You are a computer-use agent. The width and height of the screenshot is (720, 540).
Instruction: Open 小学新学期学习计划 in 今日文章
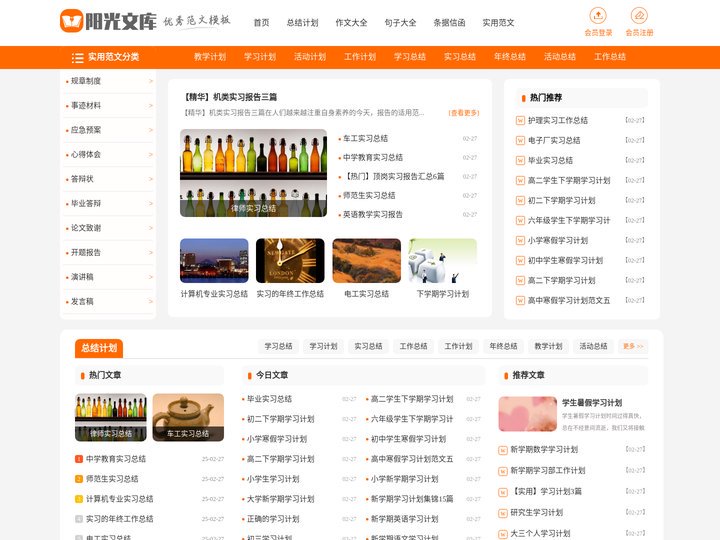pos(405,479)
